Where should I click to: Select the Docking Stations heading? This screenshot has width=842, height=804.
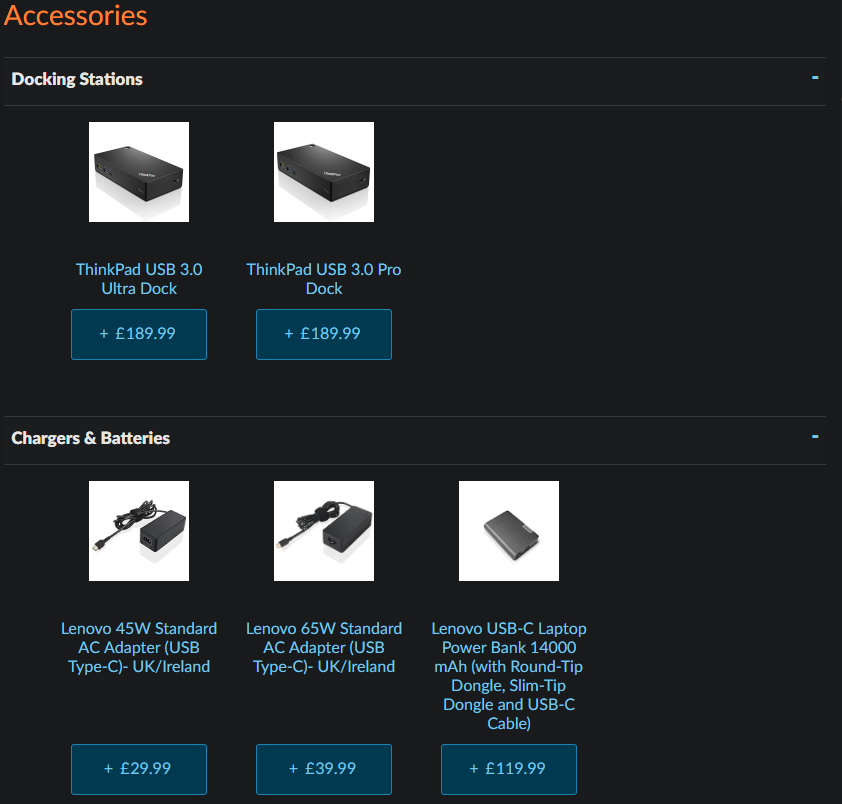point(77,79)
